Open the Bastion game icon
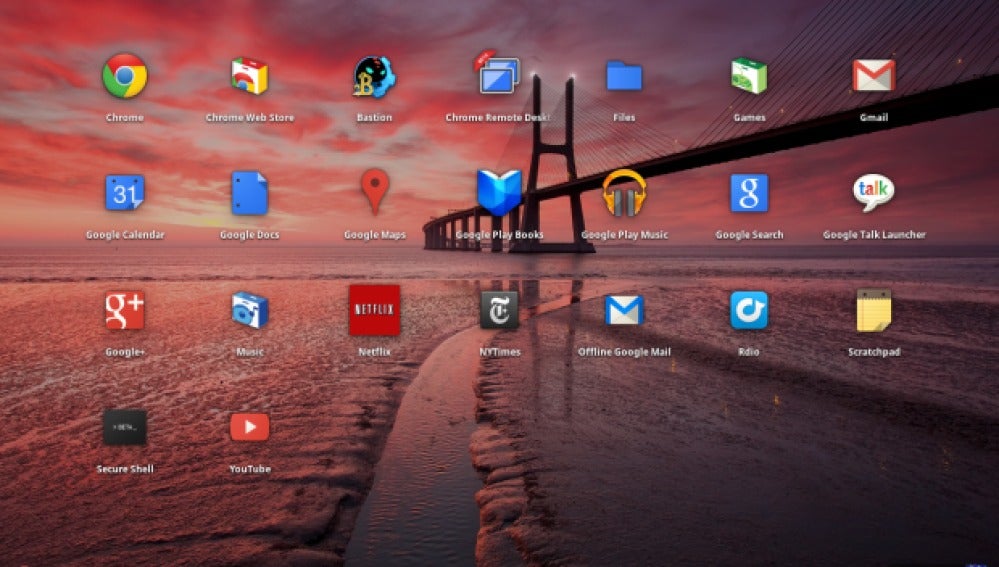Image resolution: width=999 pixels, height=567 pixels. click(x=374, y=76)
